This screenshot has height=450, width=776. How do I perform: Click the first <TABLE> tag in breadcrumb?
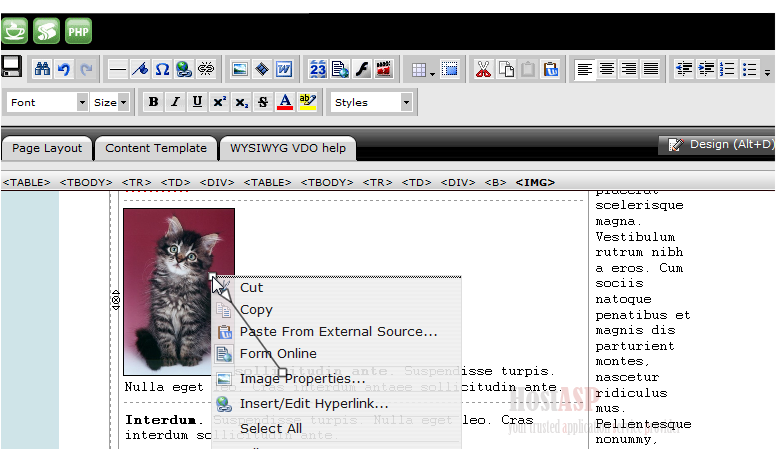pos(26,183)
